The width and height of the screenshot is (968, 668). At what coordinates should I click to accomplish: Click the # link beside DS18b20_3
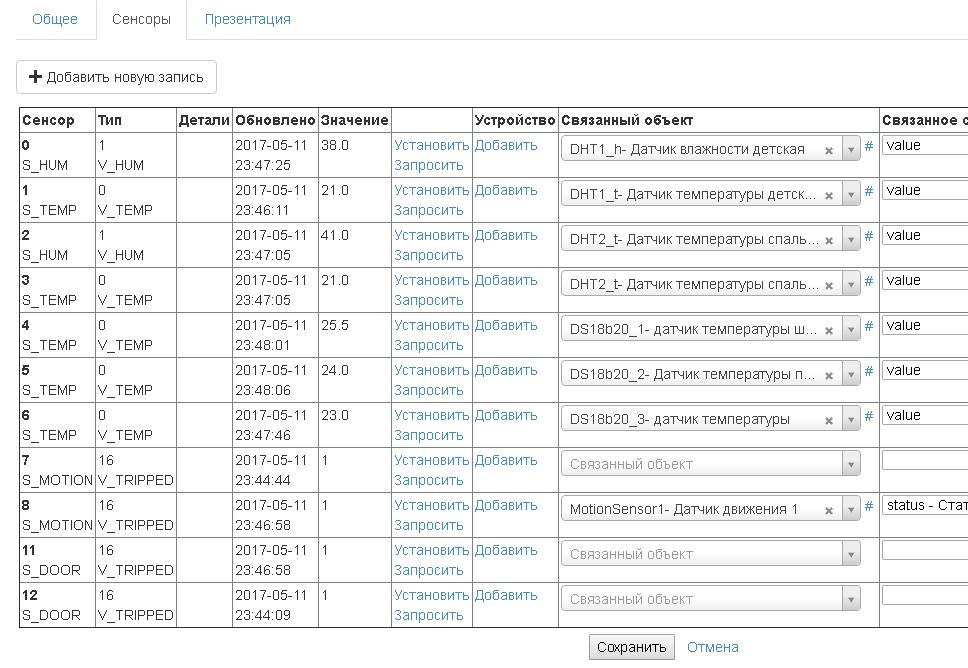(869, 416)
